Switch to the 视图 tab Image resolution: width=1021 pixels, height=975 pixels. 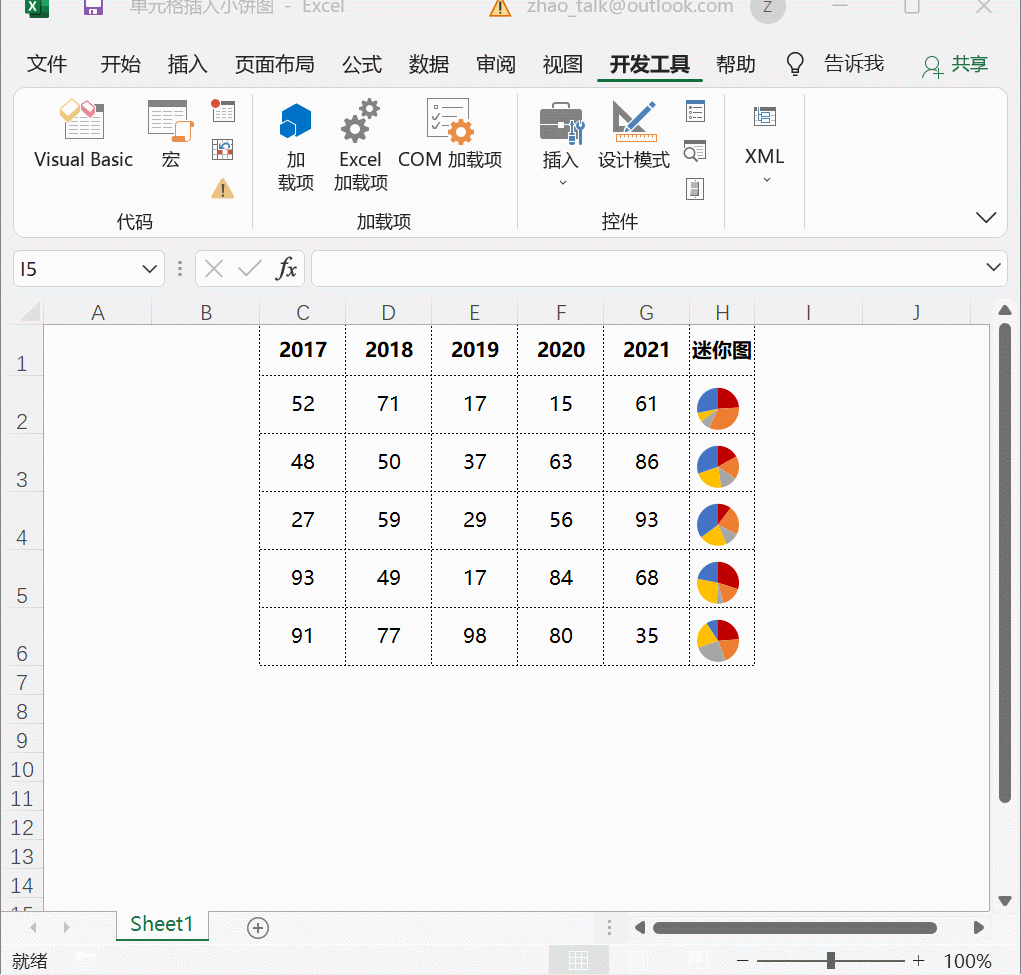[x=563, y=64]
